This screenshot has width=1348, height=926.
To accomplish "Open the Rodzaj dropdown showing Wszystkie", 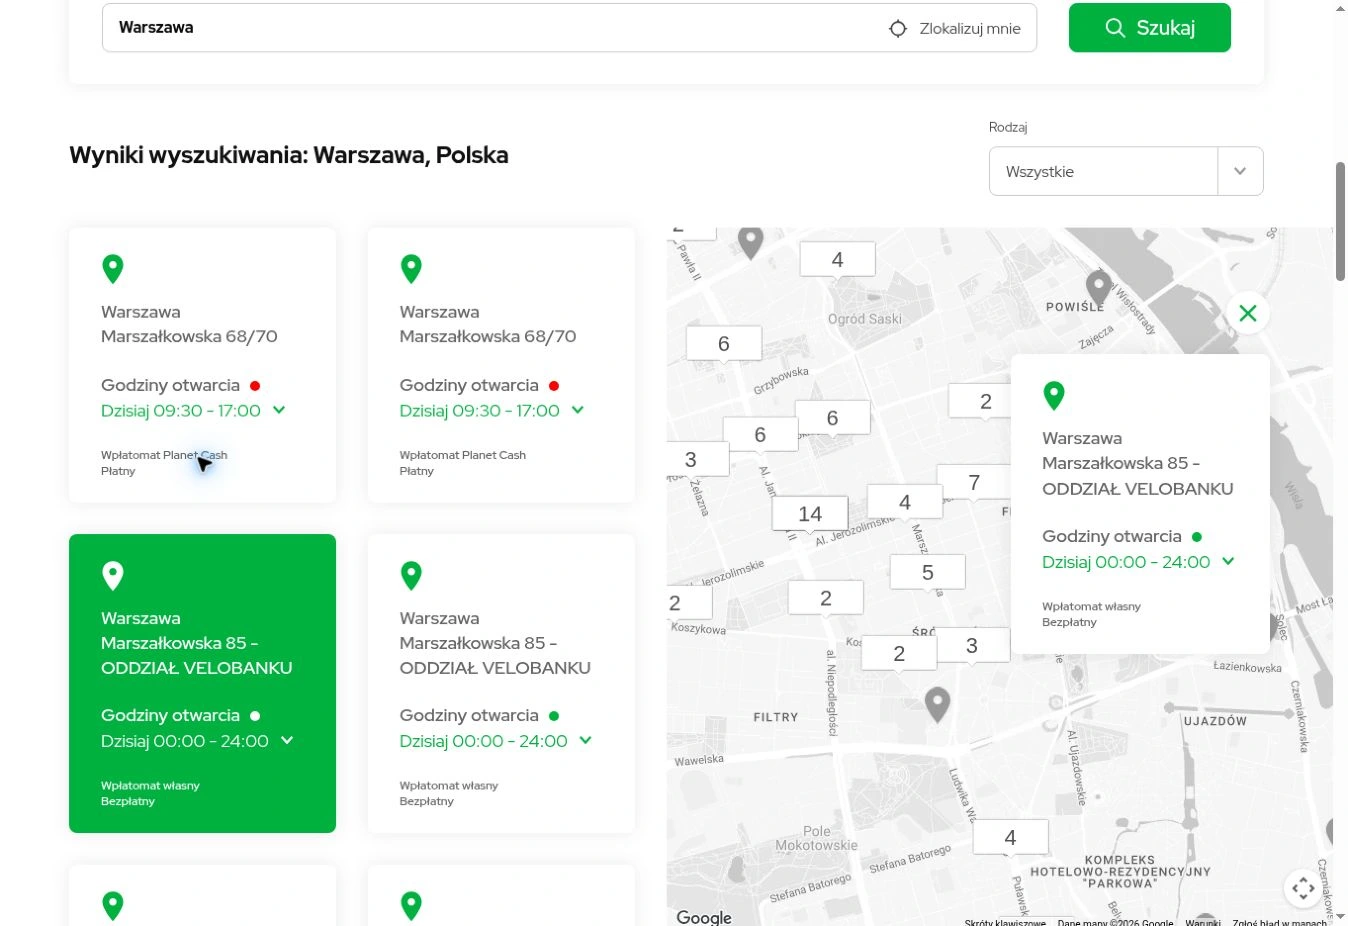I will (1126, 171).
